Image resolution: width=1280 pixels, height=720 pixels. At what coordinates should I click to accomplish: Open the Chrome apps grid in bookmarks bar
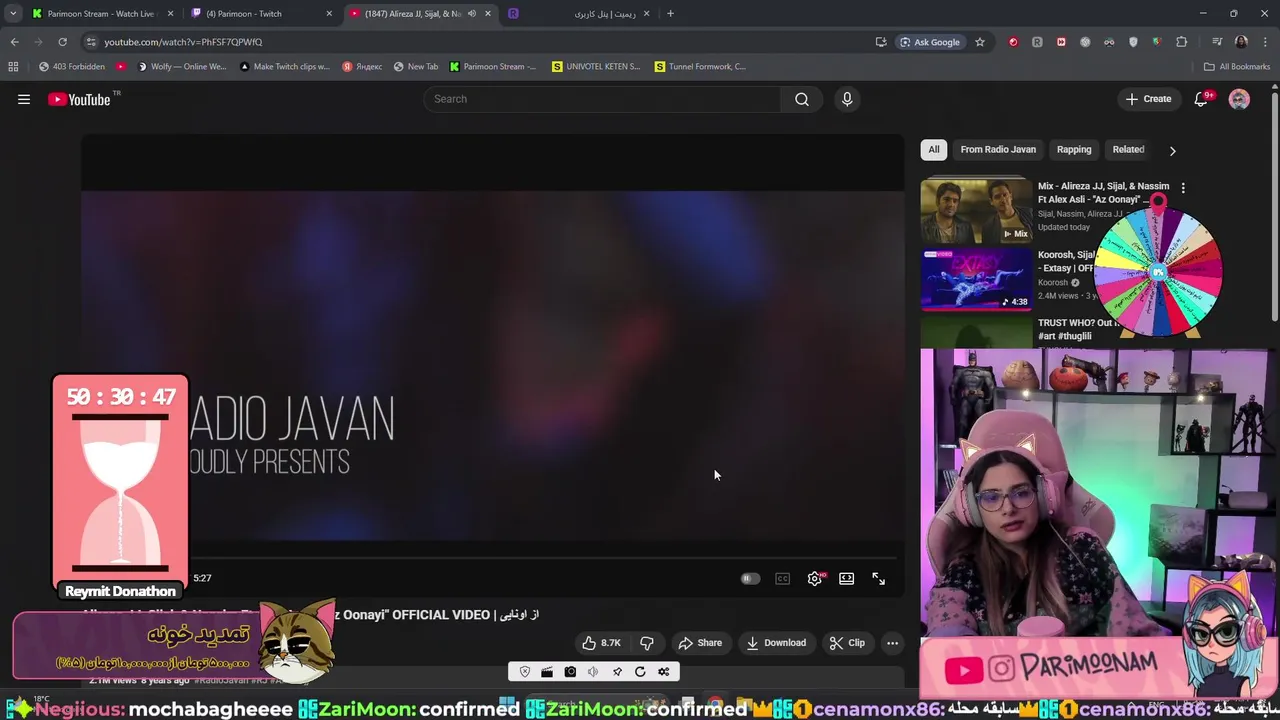pyautogui.click(x=13, y=67)
